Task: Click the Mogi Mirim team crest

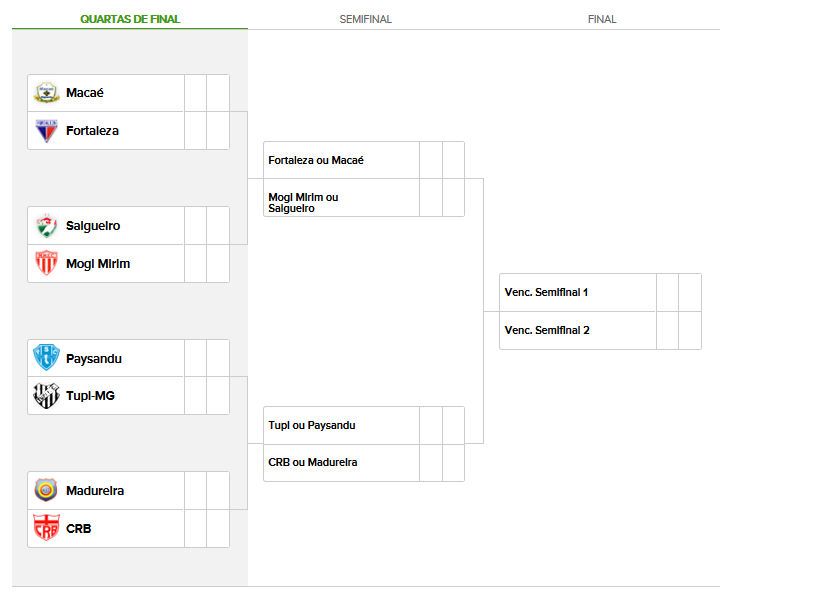Action: point(46,264)
